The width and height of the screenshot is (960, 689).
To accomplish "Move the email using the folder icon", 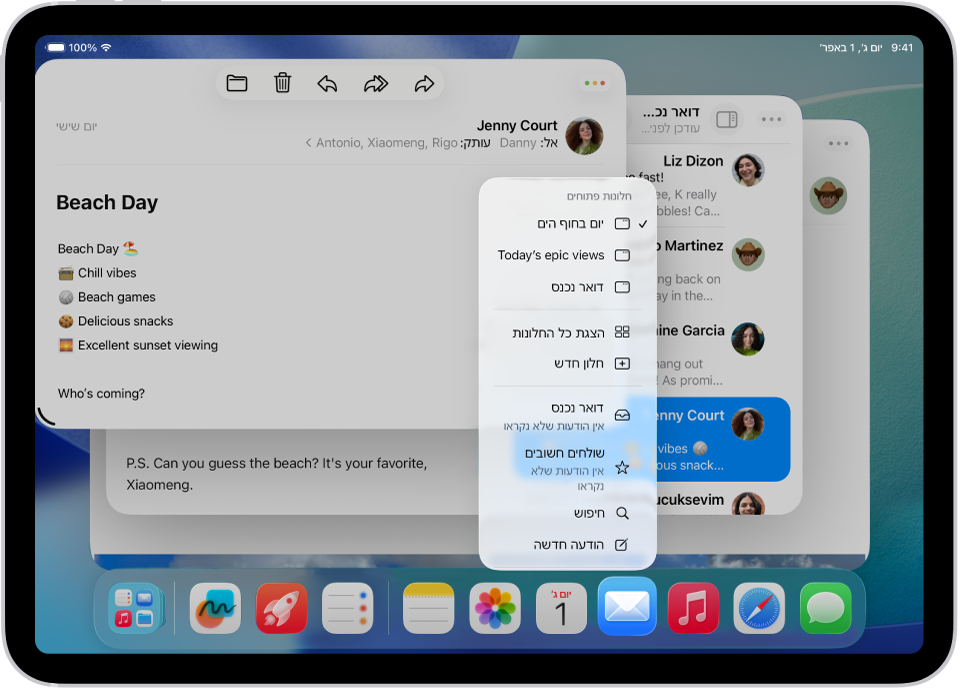I will click(237, 83).
